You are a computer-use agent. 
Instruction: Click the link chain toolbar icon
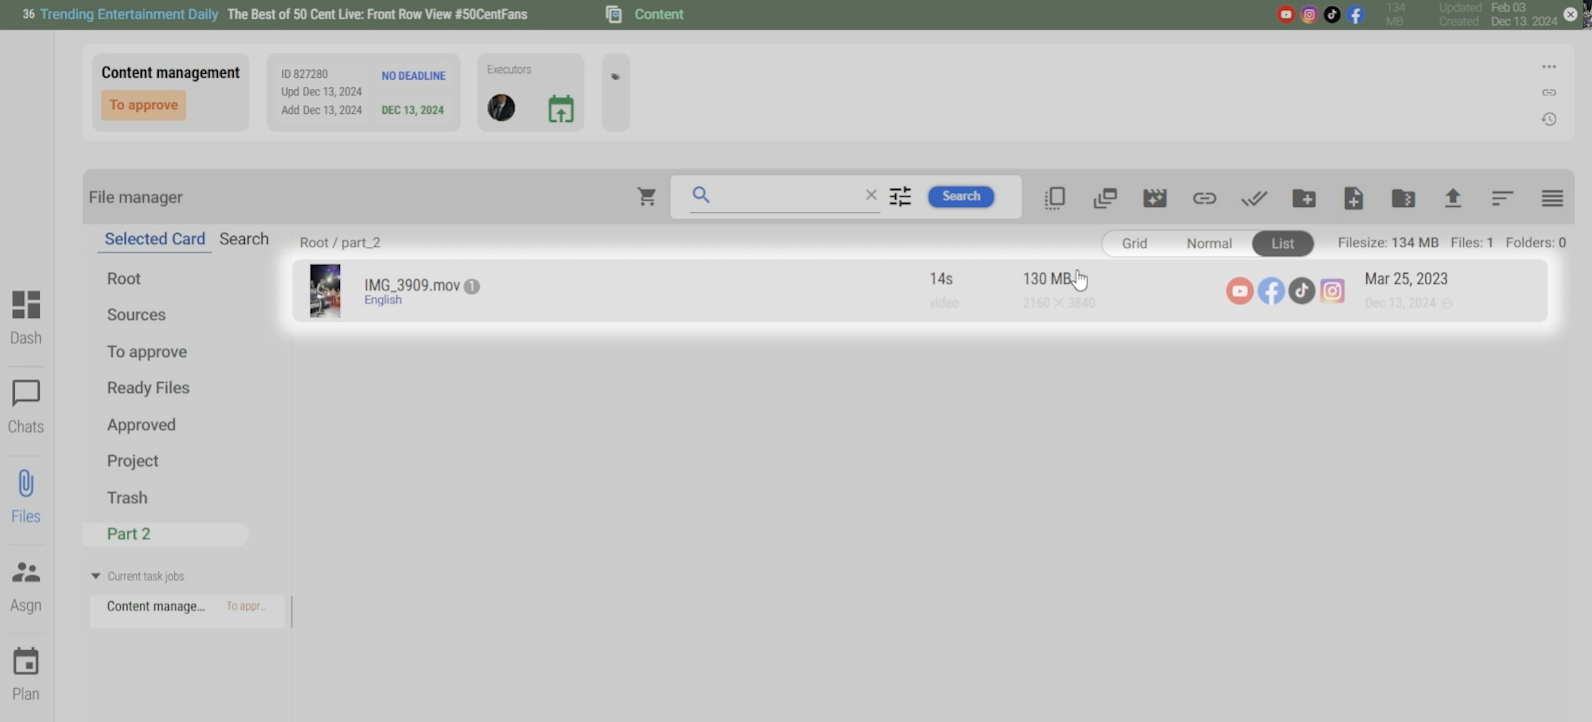point(1204,198)
